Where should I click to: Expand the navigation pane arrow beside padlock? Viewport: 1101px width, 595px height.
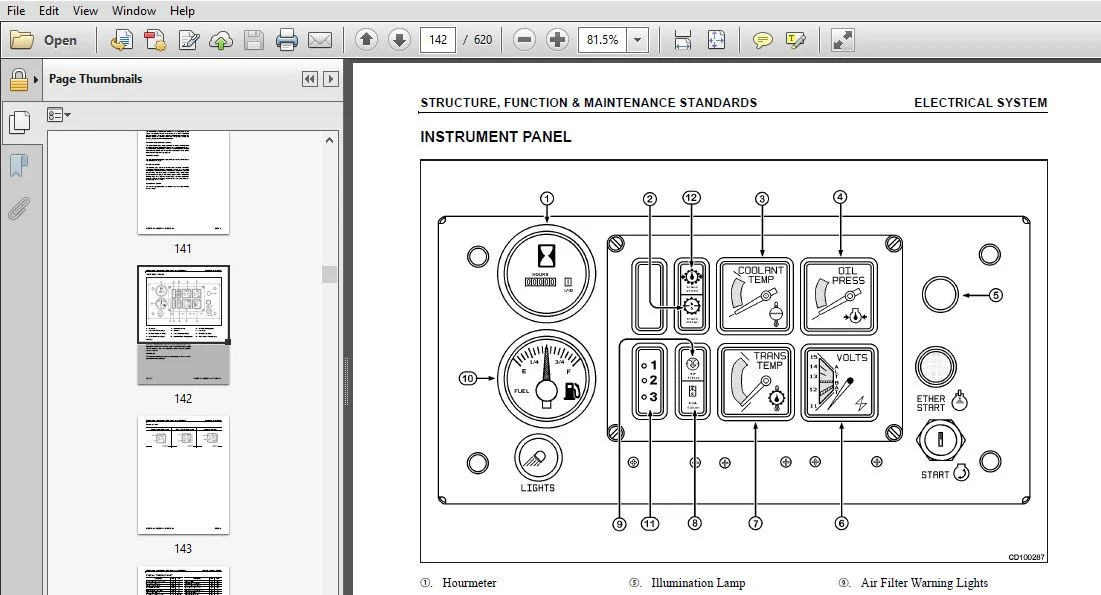[36, 79]
